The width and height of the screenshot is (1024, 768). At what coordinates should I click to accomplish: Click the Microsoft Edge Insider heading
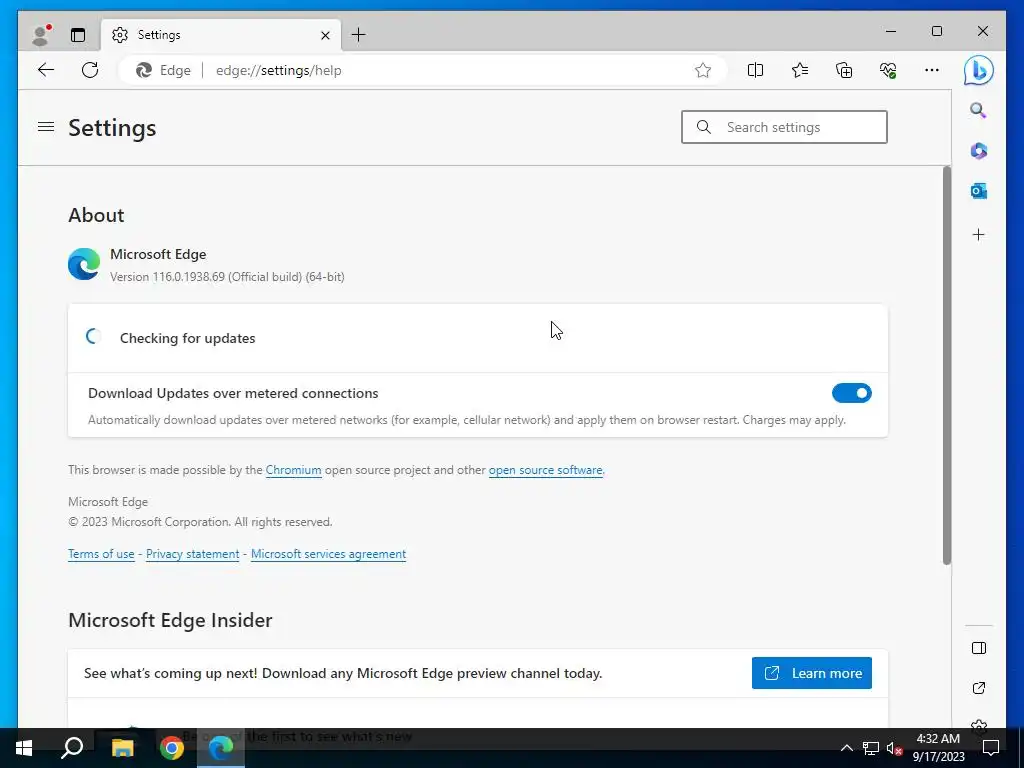[x=170, y=620]
